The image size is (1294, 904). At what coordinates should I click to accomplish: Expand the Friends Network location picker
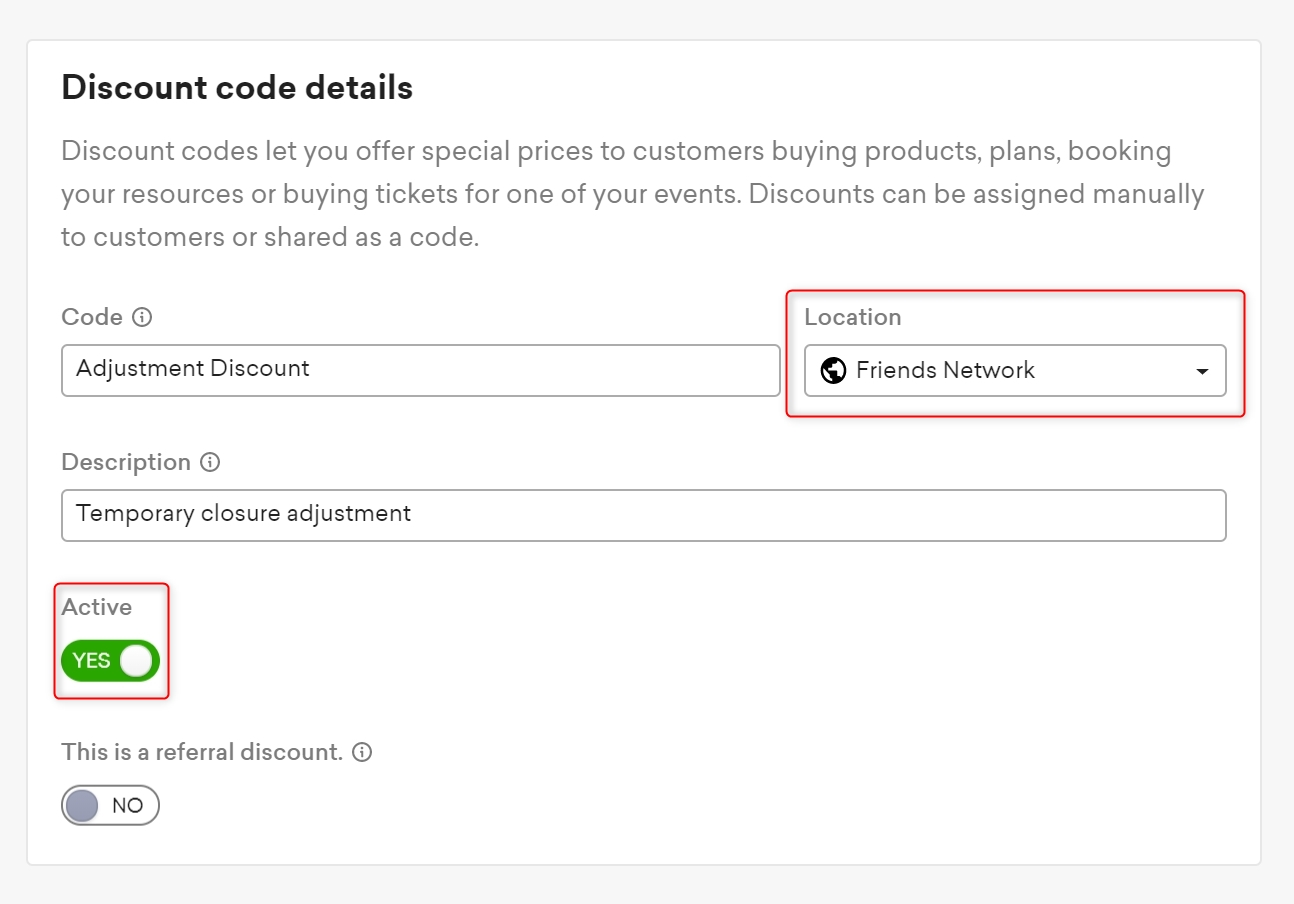click(1014, 370)
